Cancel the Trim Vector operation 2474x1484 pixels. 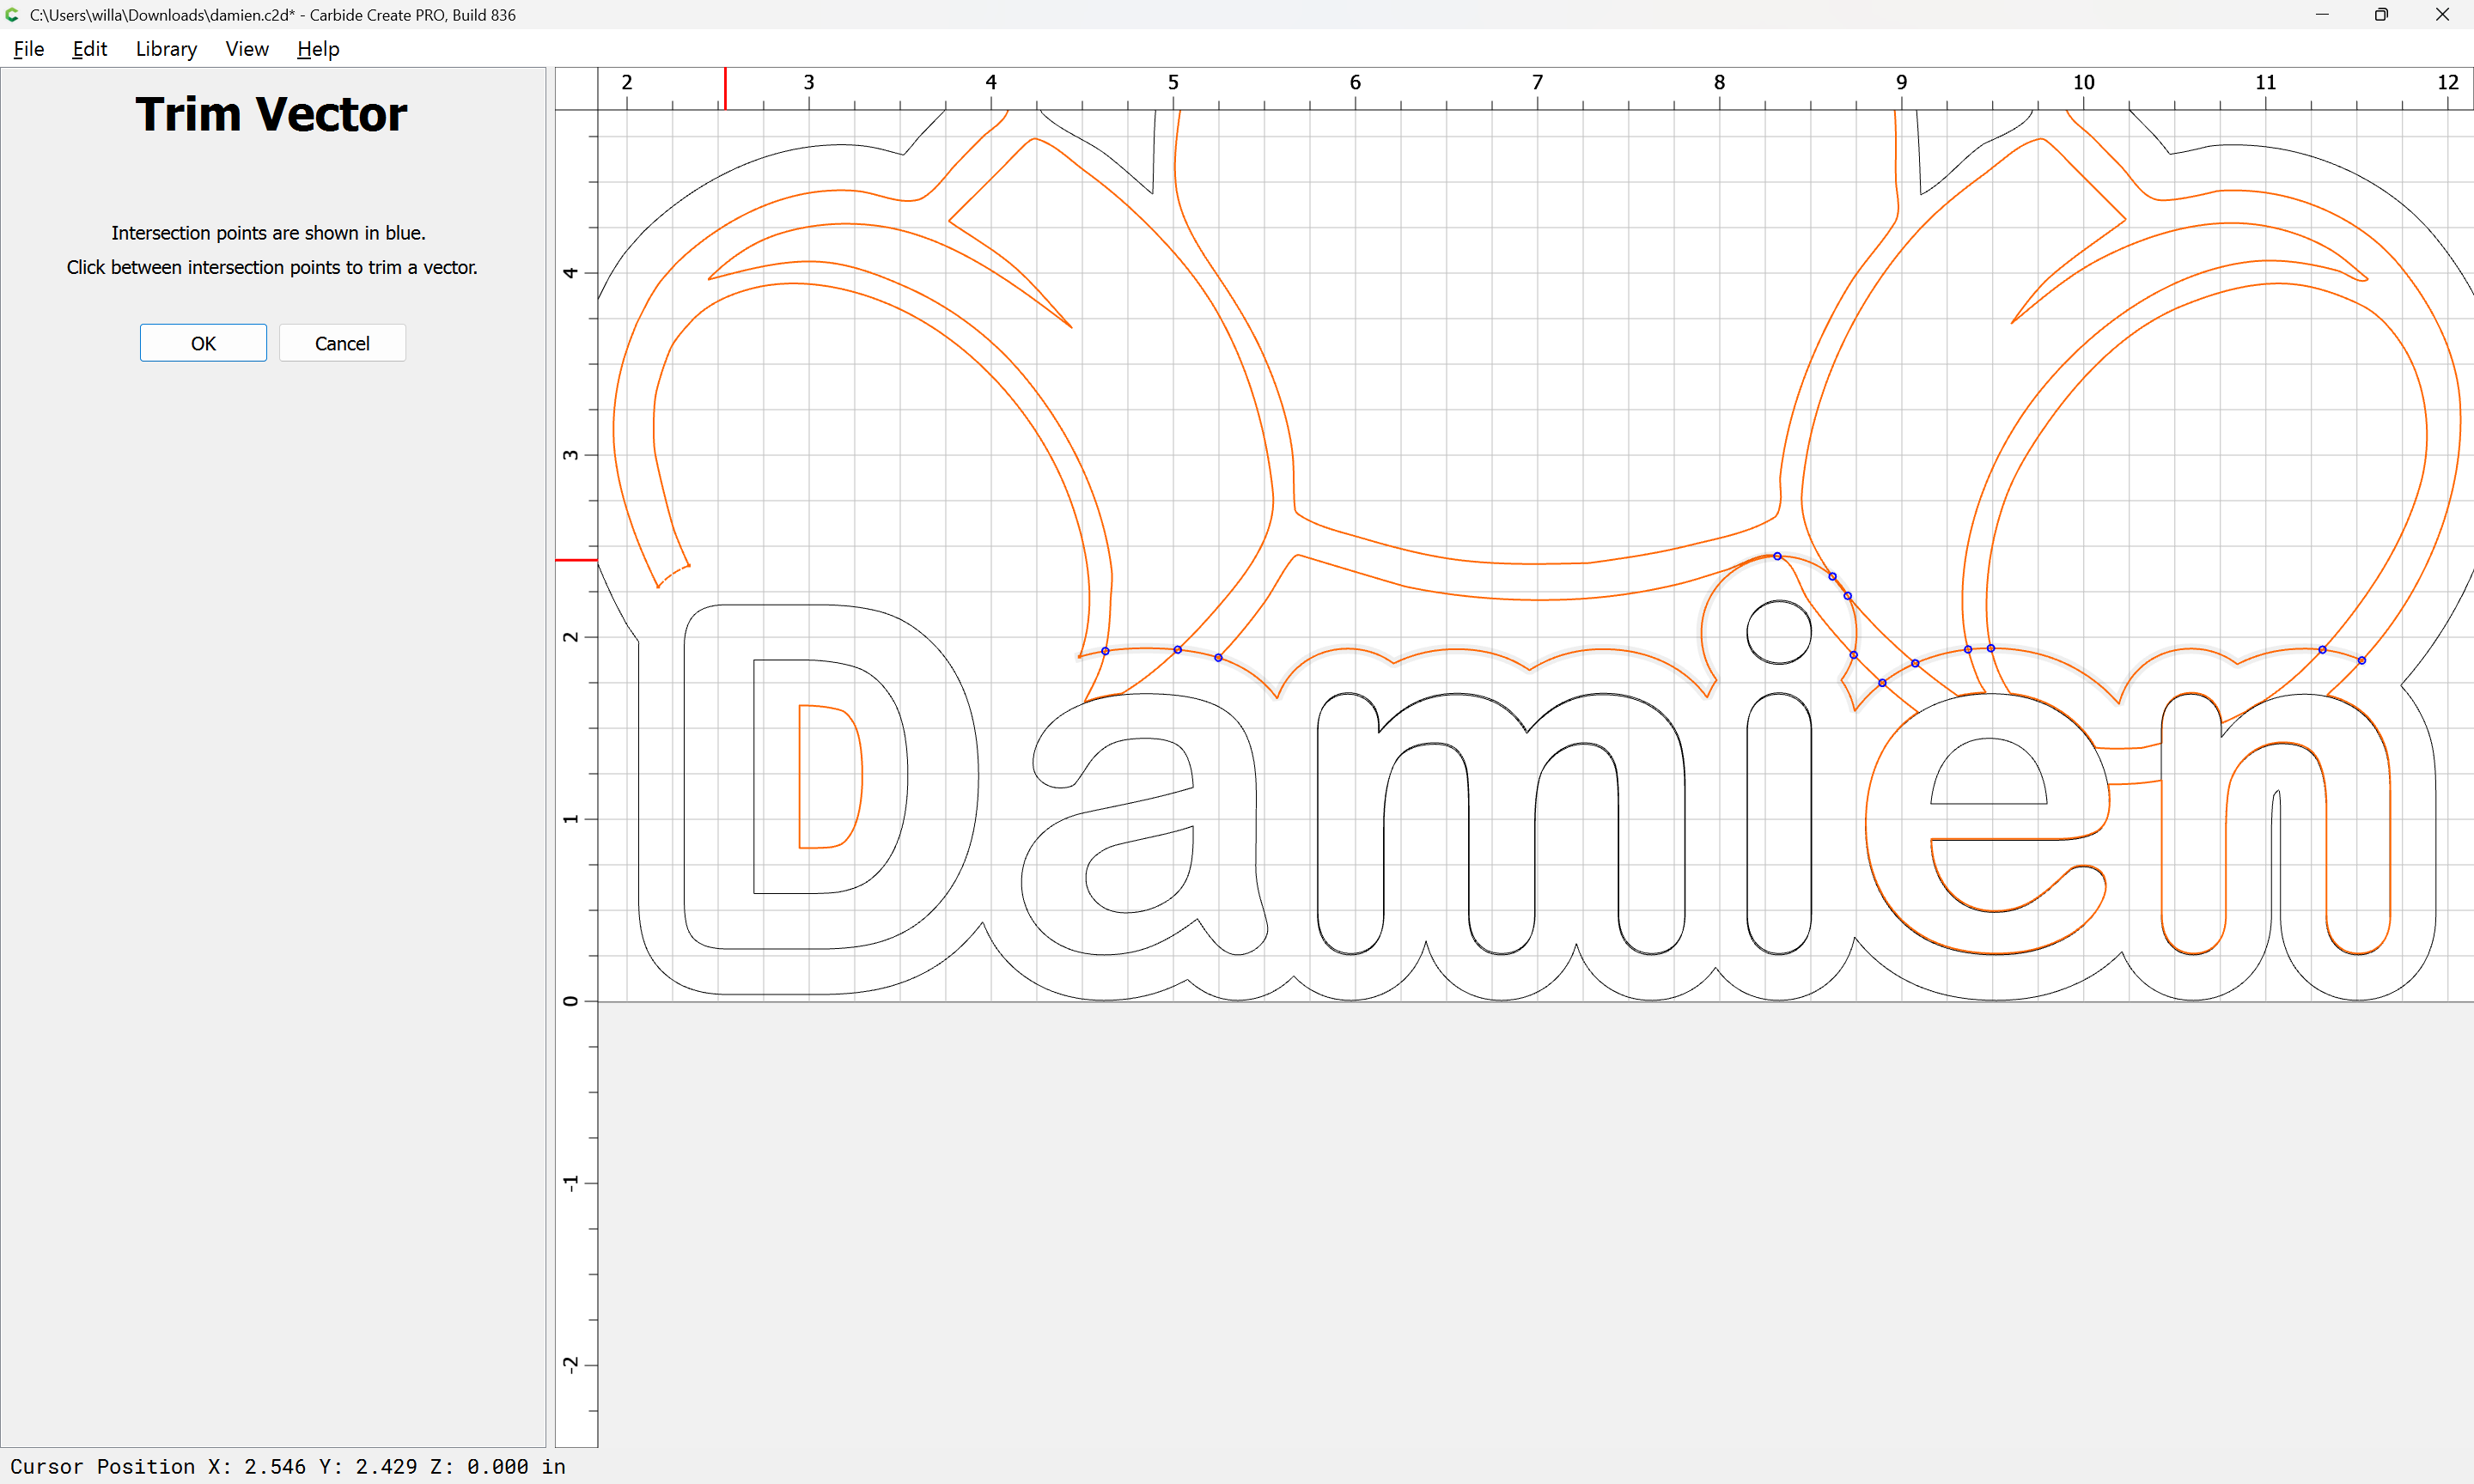pos(342,343)
